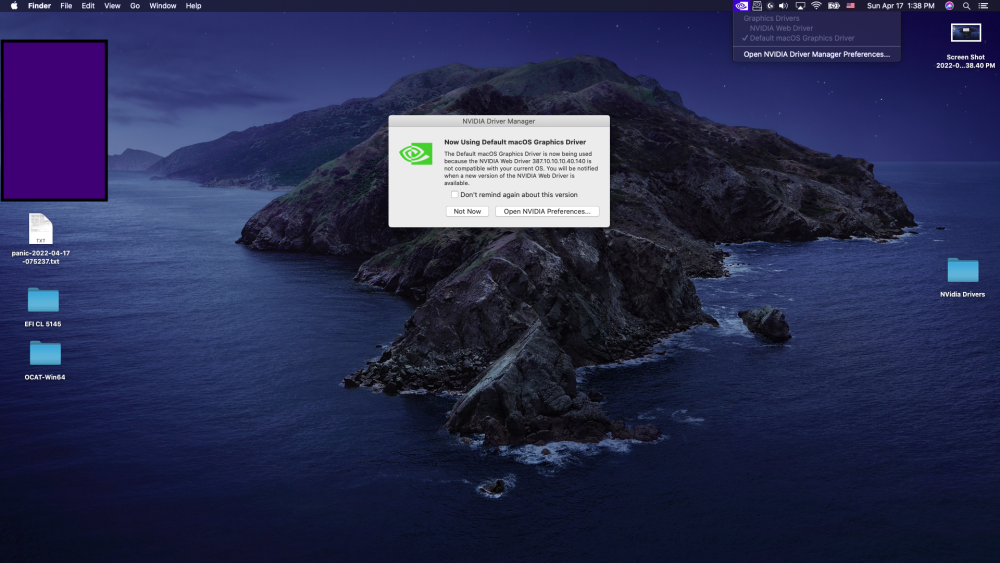Image resolution: width=1000 pixels, height=563 pixels.
Task: Open the Window menu
Action: pos(163,6)
